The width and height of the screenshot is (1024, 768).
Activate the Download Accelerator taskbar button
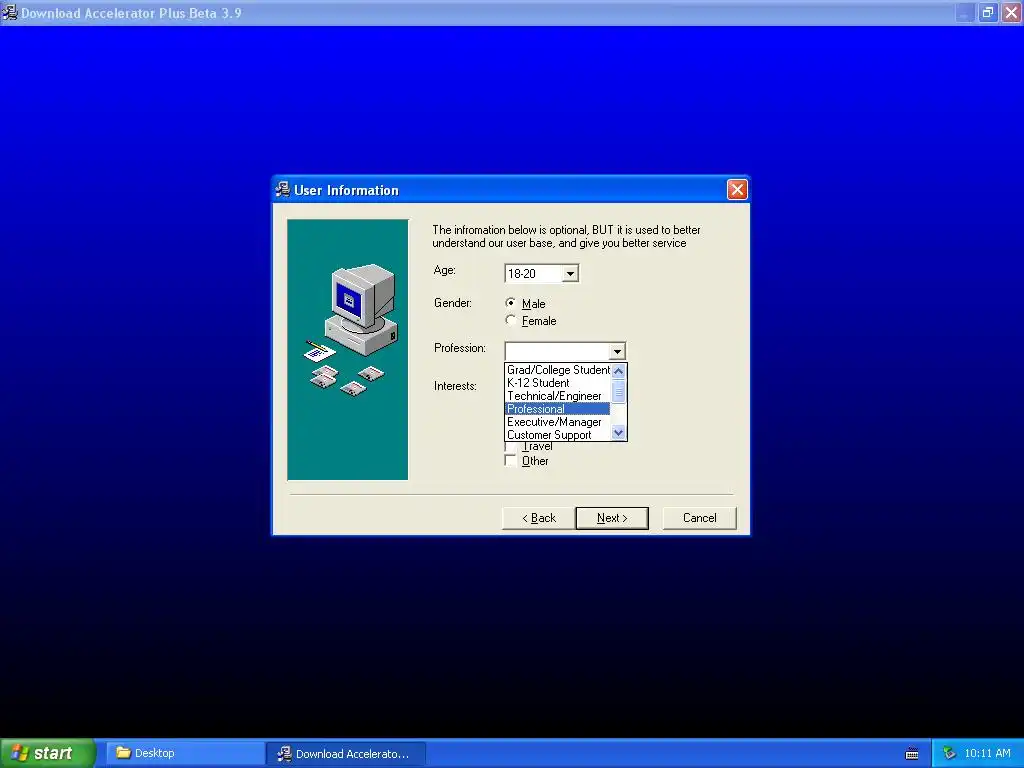[x=346, y=753]
